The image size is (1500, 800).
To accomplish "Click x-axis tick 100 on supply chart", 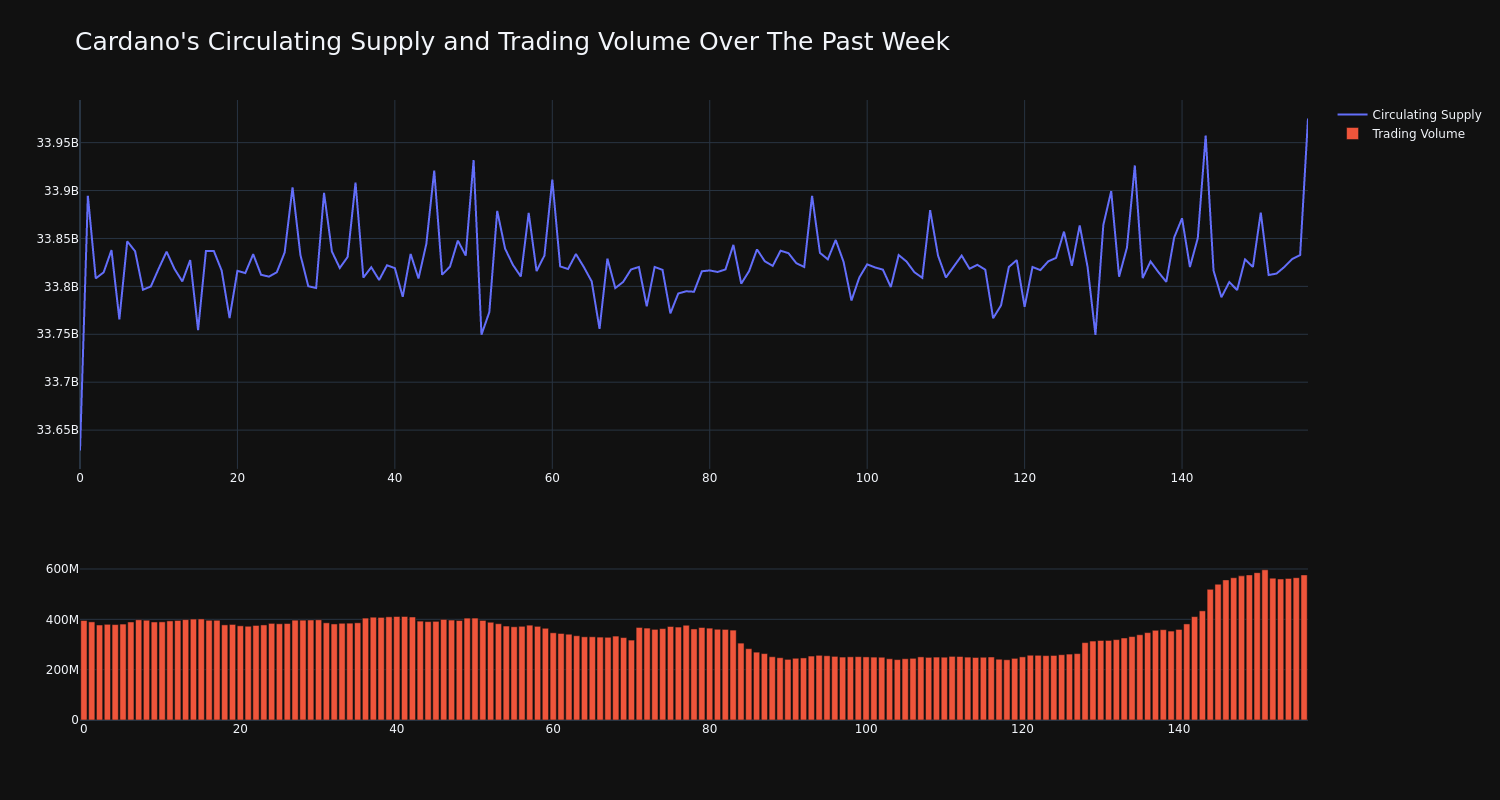I will [x=867, y=478].
